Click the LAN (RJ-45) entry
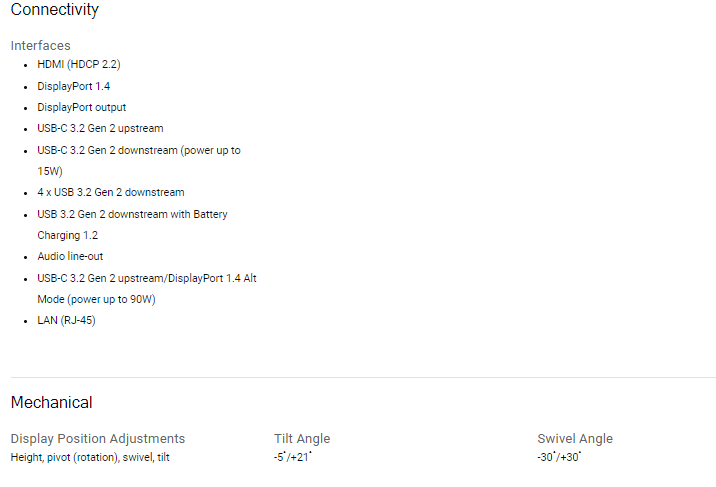This screenshot has width=716, height=487. point(66,320)
